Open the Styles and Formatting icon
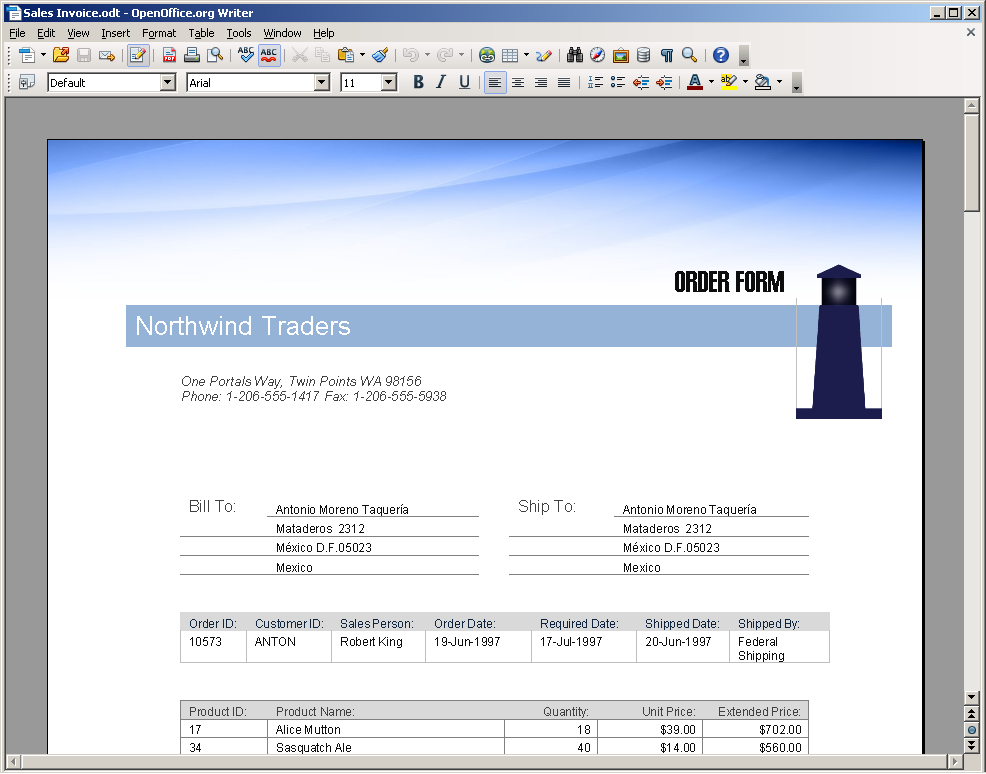The width and height of the screenshot is (986, 774). [x=26, y=83]
